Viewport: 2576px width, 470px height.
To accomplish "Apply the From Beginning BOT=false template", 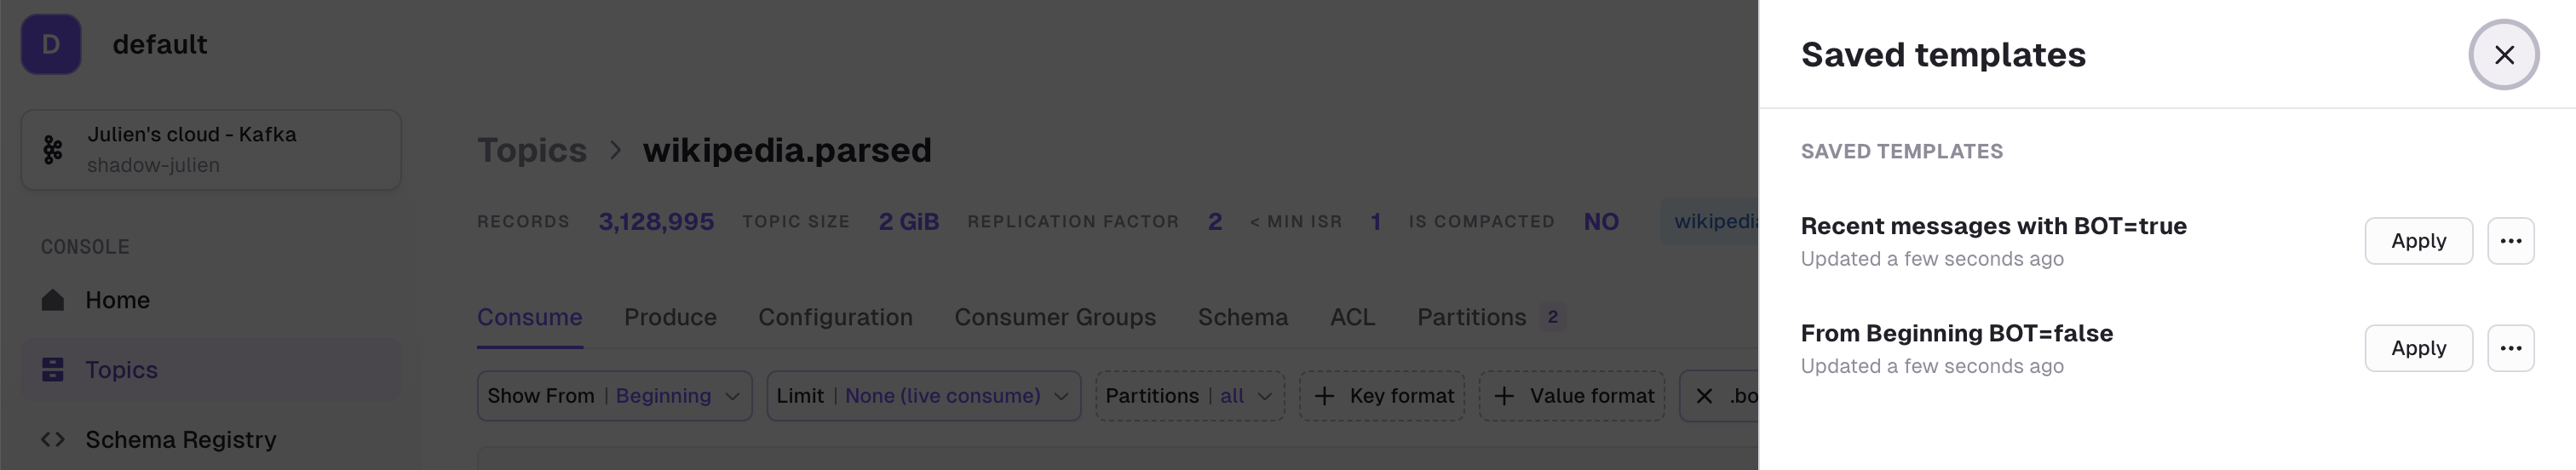I will coord(2418,348).
